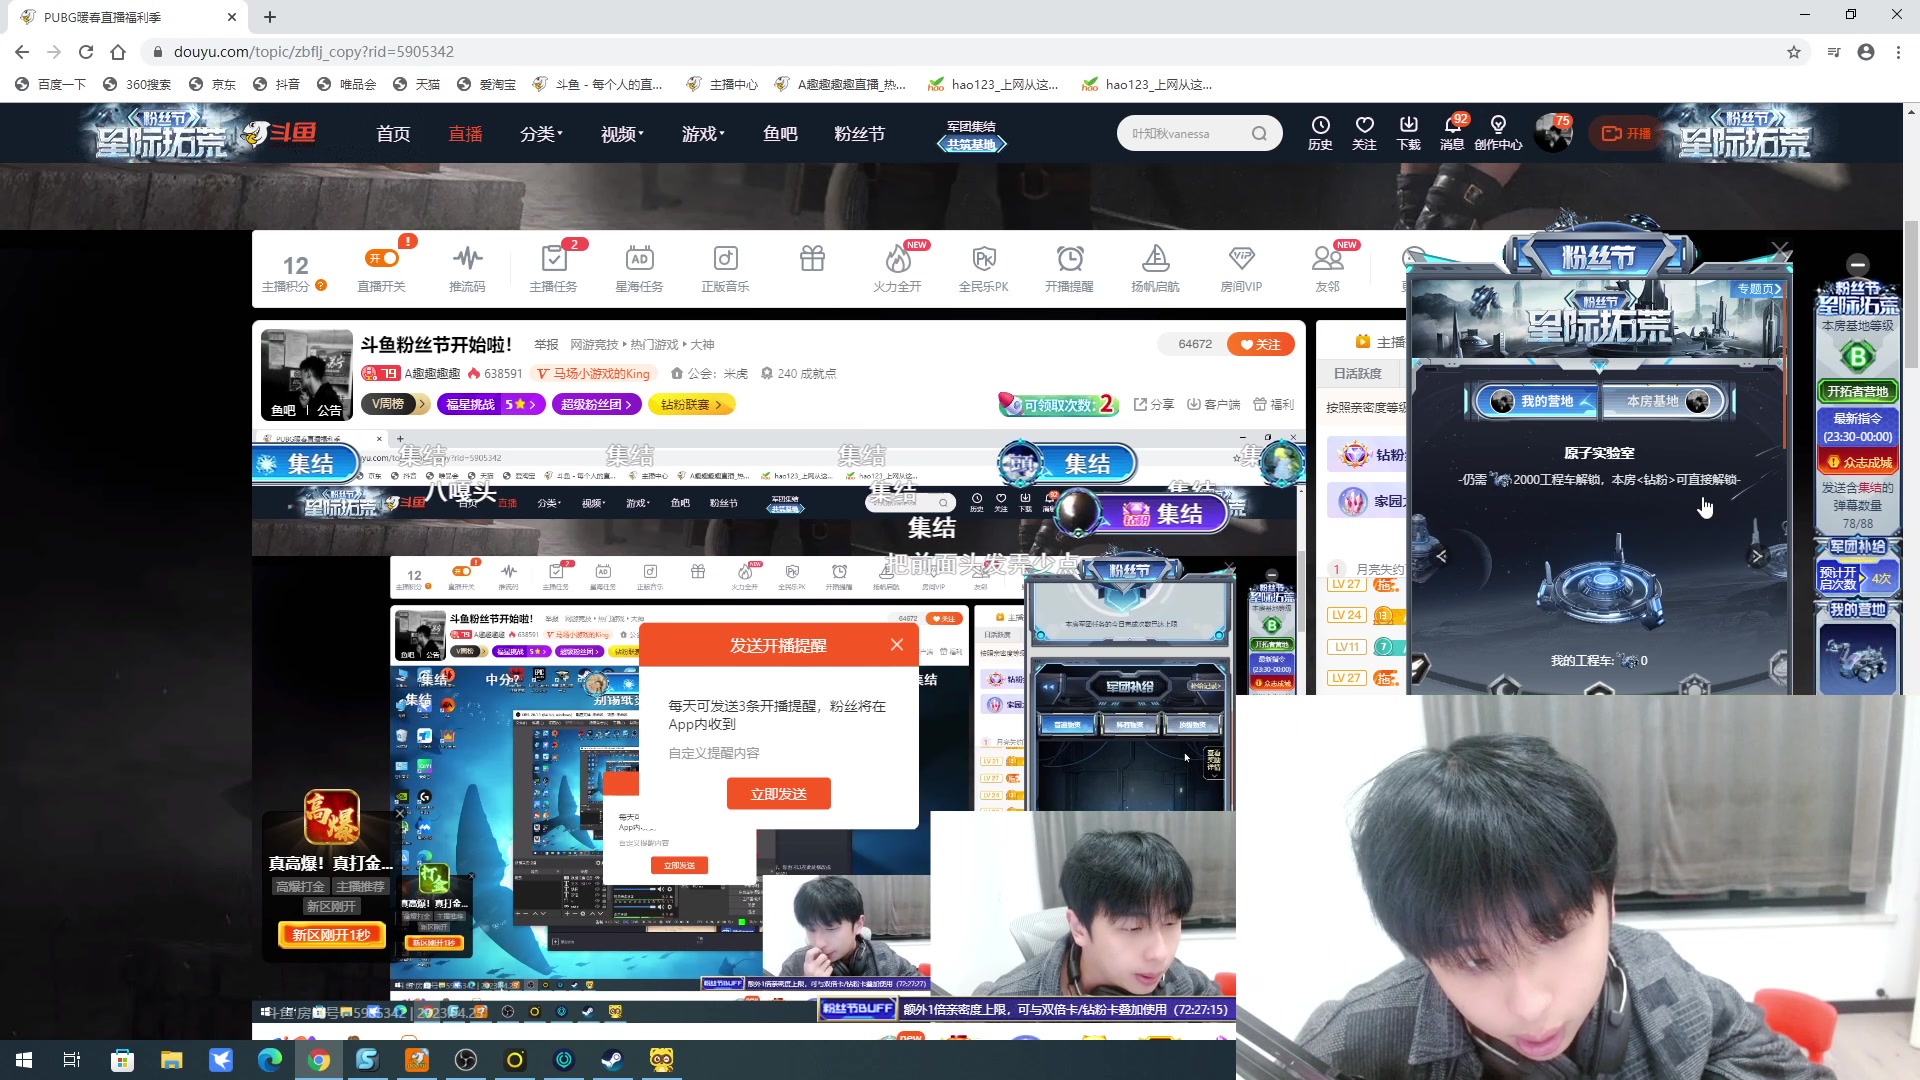Click the search magnifier icon

tap(1260, 134)
